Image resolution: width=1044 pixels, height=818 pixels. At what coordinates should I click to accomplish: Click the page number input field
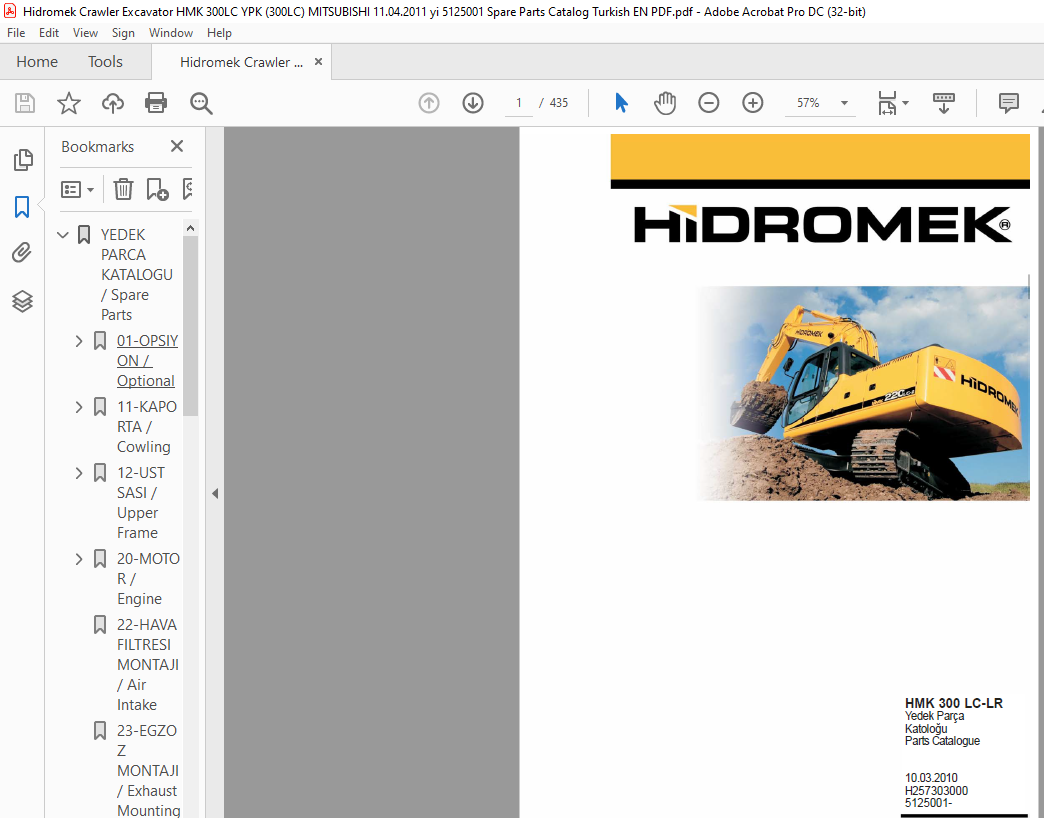pos(519,103)
